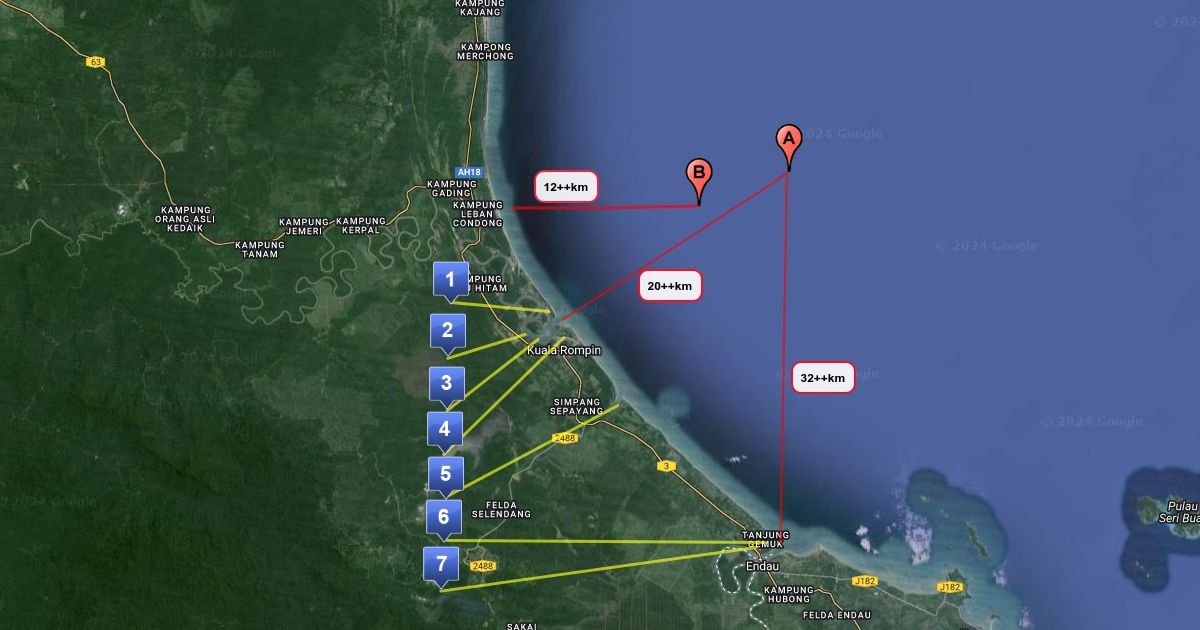
Task: Click the red map marker A
Action: (x=788, y=146)
